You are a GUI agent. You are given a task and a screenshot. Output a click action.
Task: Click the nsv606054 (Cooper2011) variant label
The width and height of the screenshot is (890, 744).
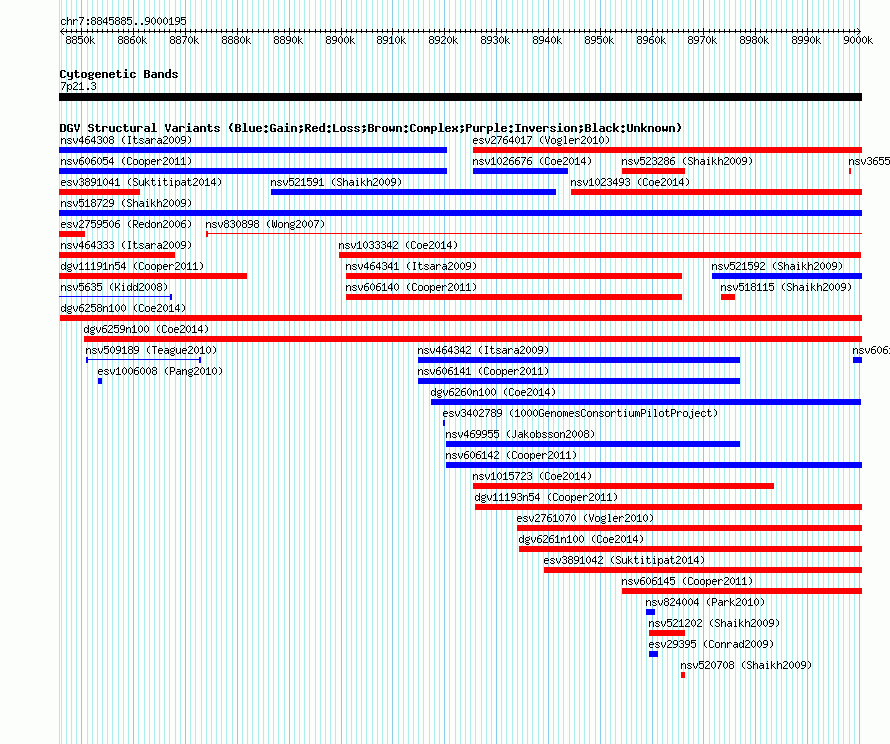[x=126, y=161]
